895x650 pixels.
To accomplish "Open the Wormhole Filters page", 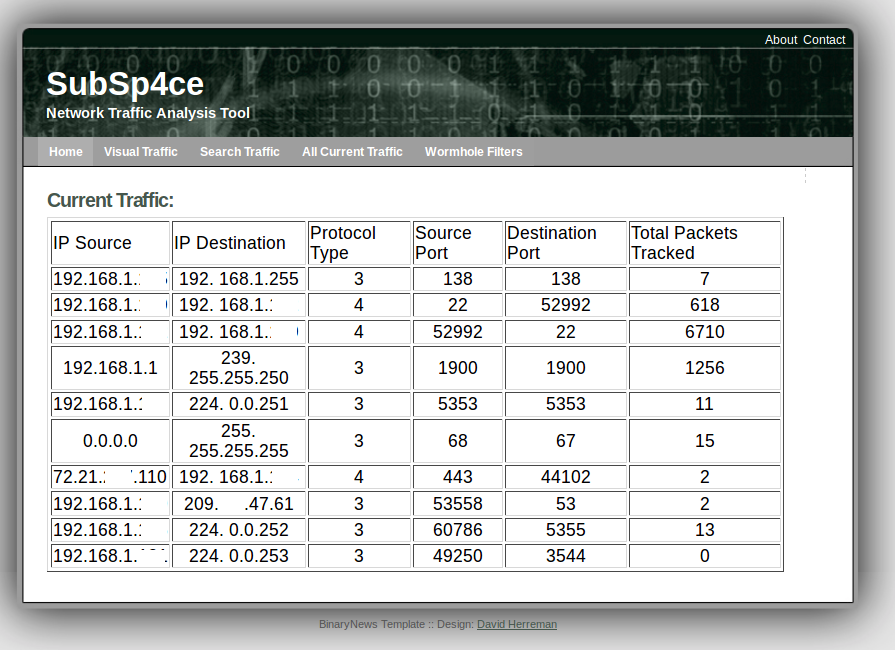I will point(473,152).
